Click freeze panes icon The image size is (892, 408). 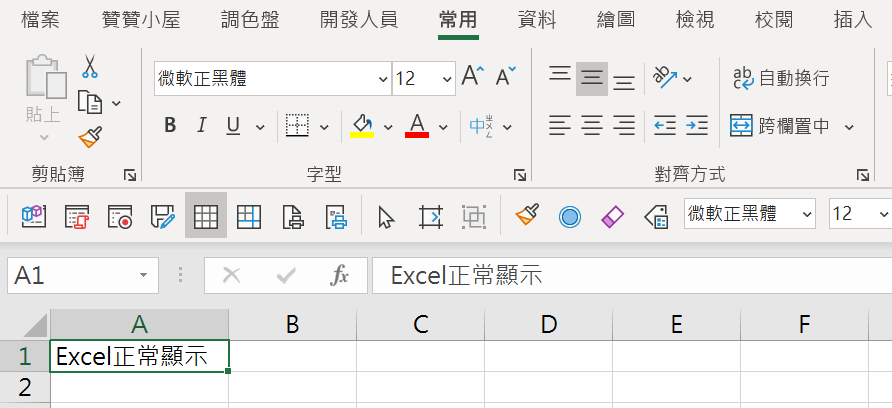pyautogui.click(x=249, y=216)
